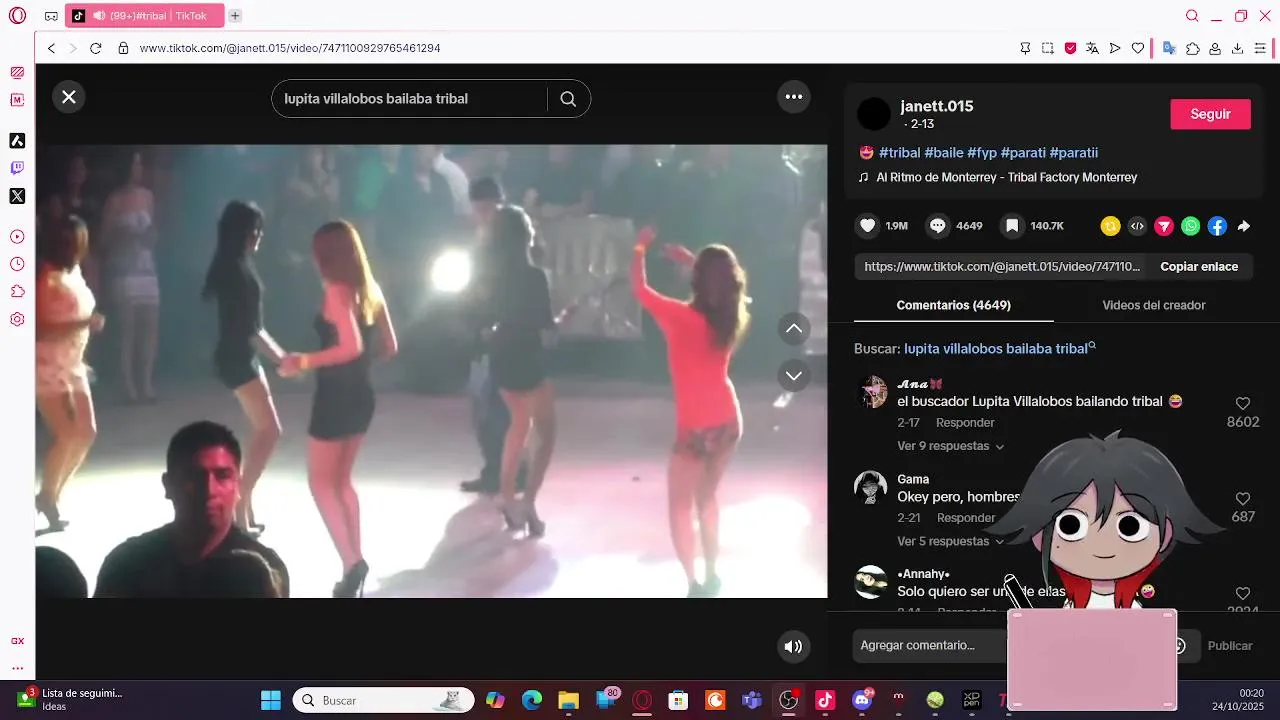This screenshot has width=1280, height=720.
Task: Open Easy Setup sliders icon
Action: (x=1260, y=48)
